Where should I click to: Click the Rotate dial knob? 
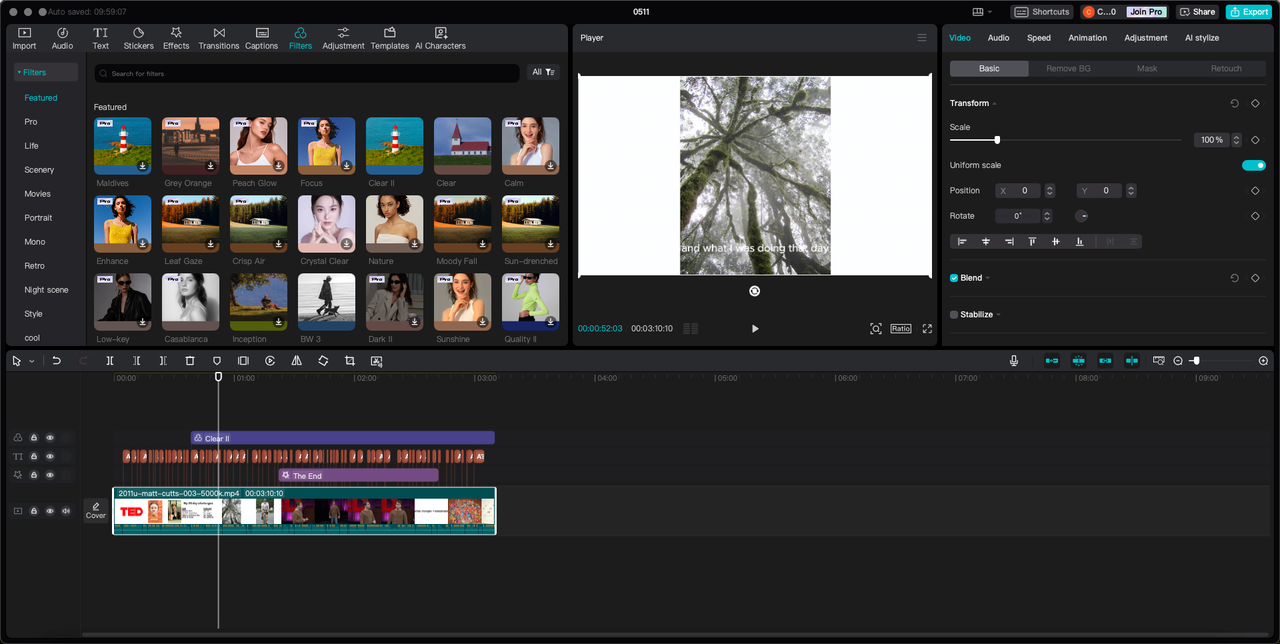coord(1082,216)
